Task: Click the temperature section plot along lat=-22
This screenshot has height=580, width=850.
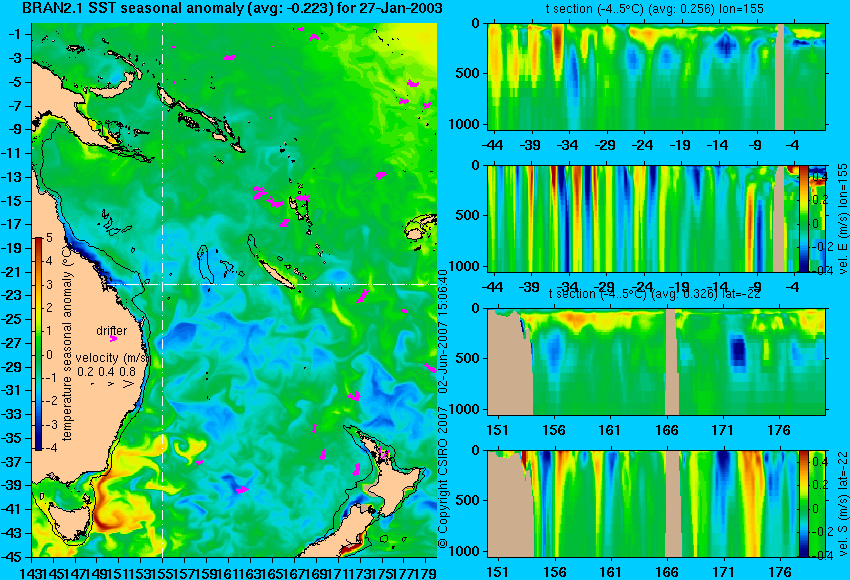Action: 656,362
